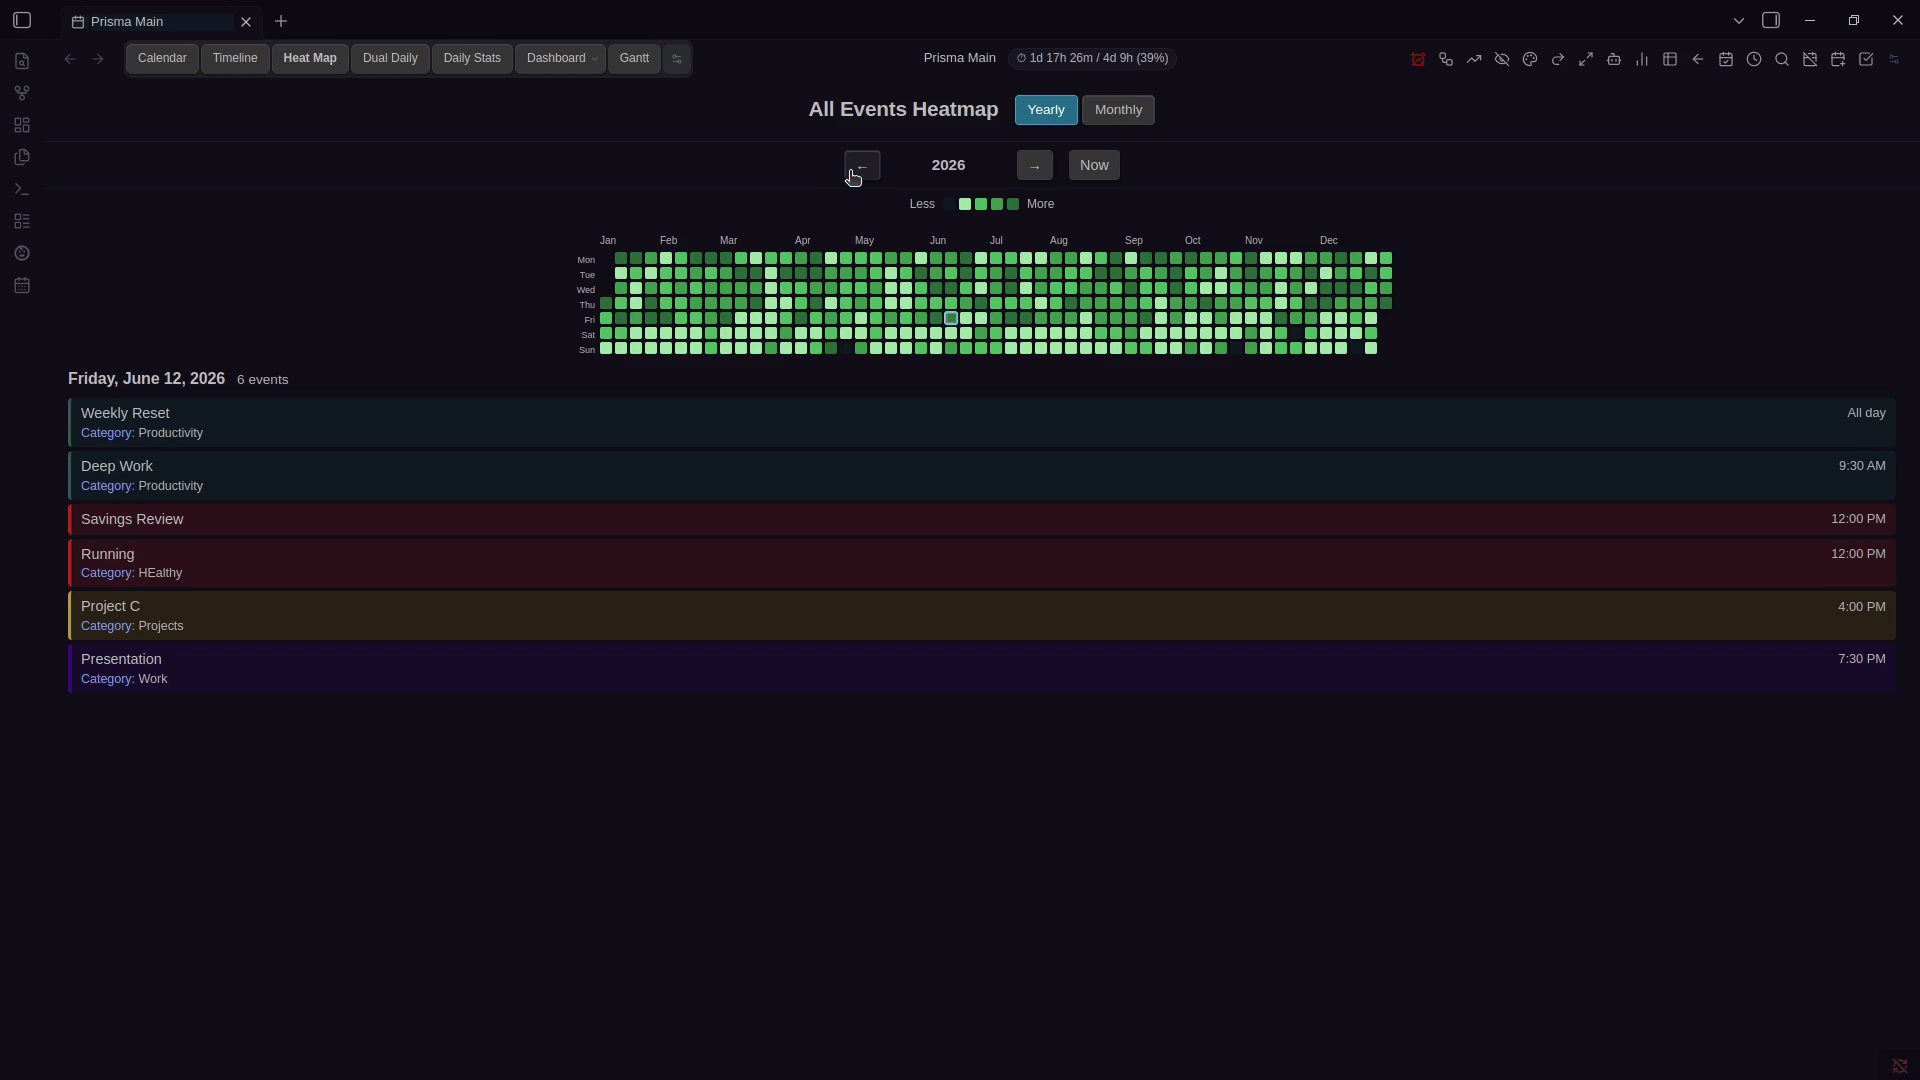1920x1080 pixels.
Task: Open tab list chevron in title bar
Action: 1738,21
